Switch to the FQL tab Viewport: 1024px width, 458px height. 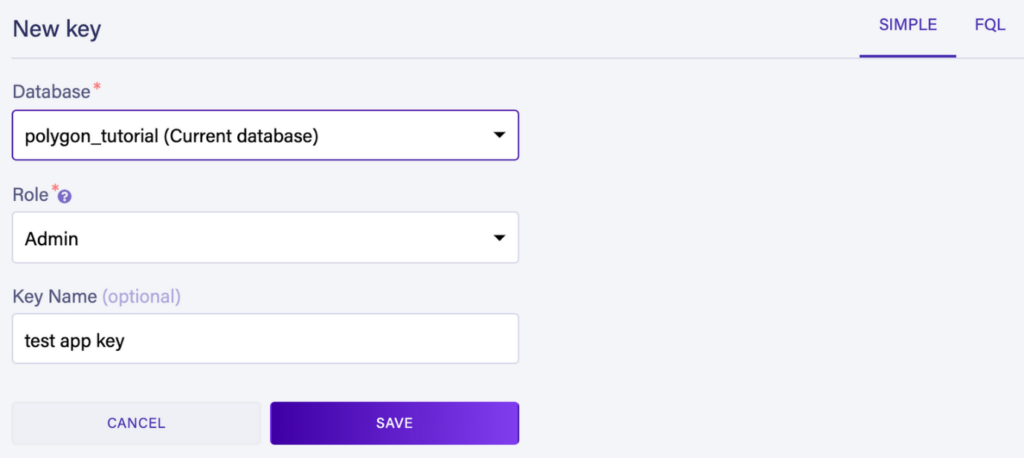tap(989, 26)
